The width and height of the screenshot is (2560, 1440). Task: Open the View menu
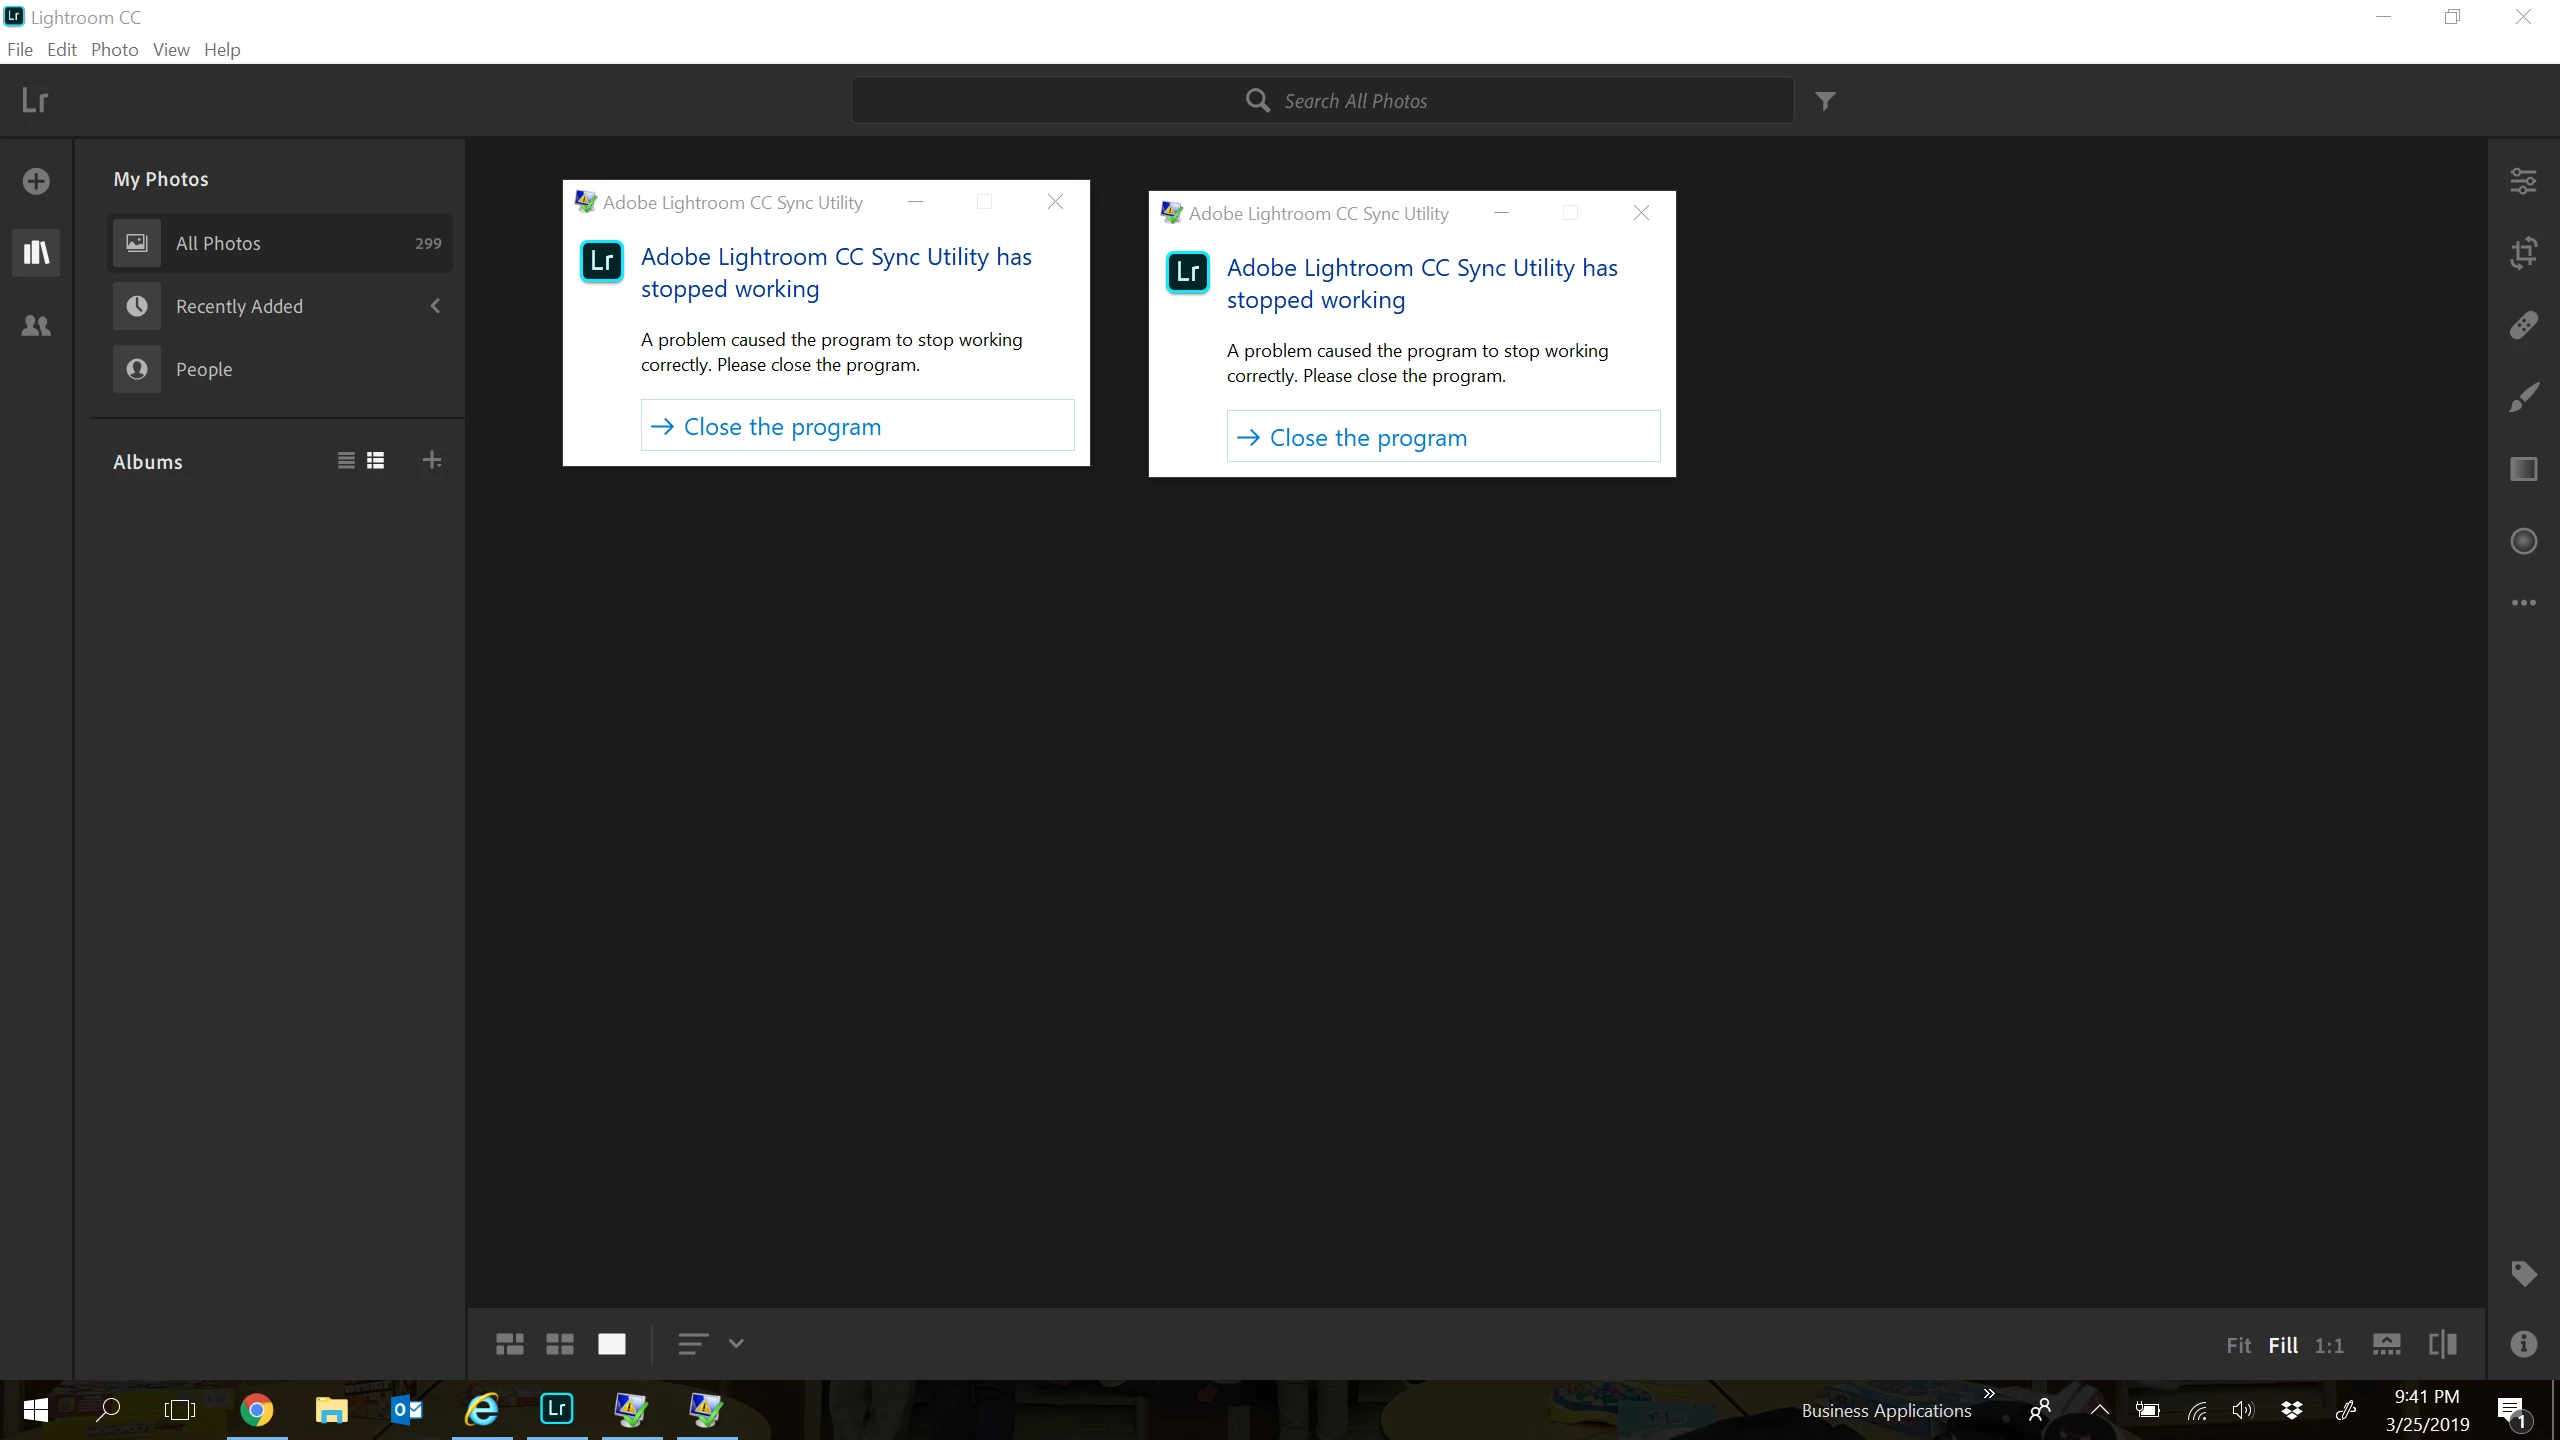(171, 50)
